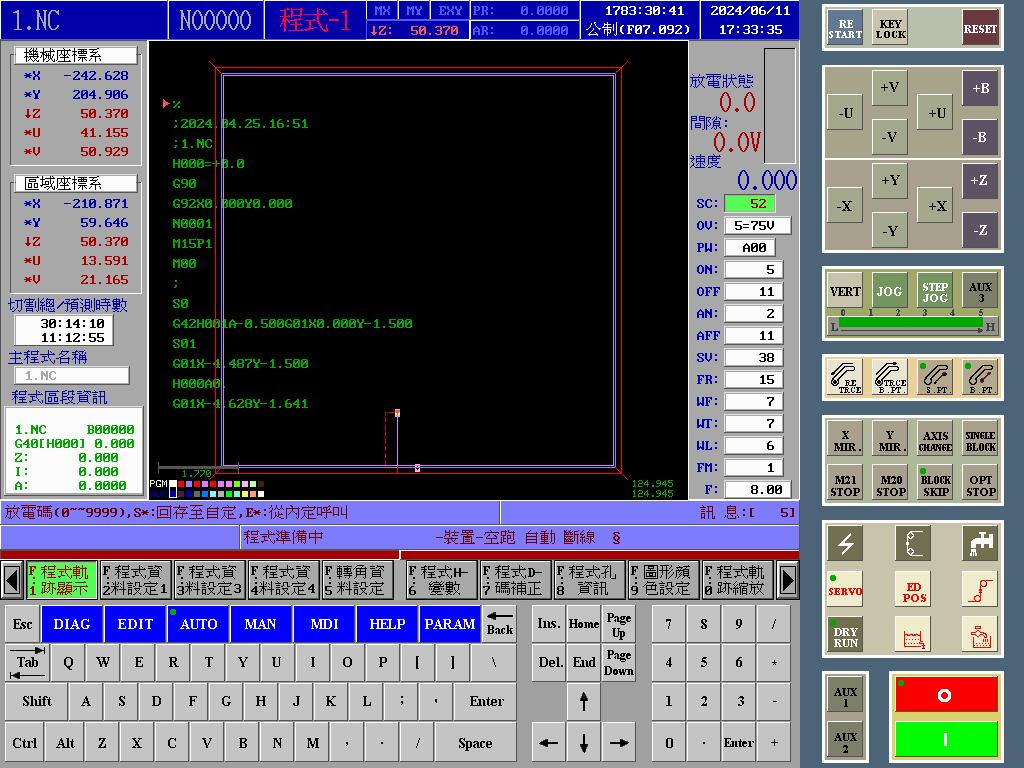The height and width of the screenshot is (768, 1024).
Task: Click the RESET button
Action: (x=980, y=28)
